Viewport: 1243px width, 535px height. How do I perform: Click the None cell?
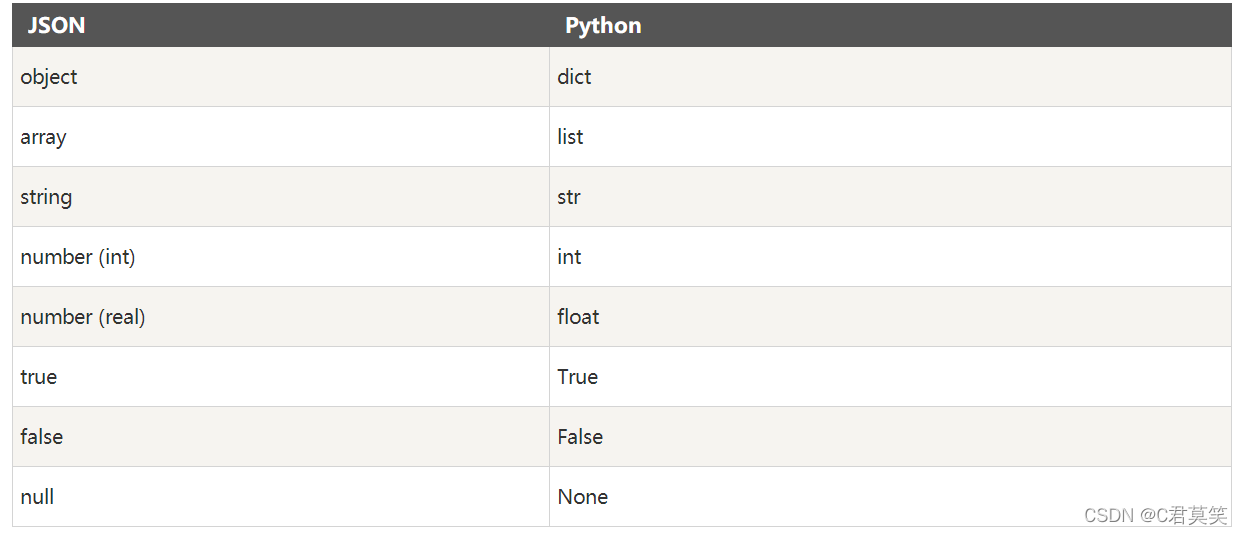[890, 497]
